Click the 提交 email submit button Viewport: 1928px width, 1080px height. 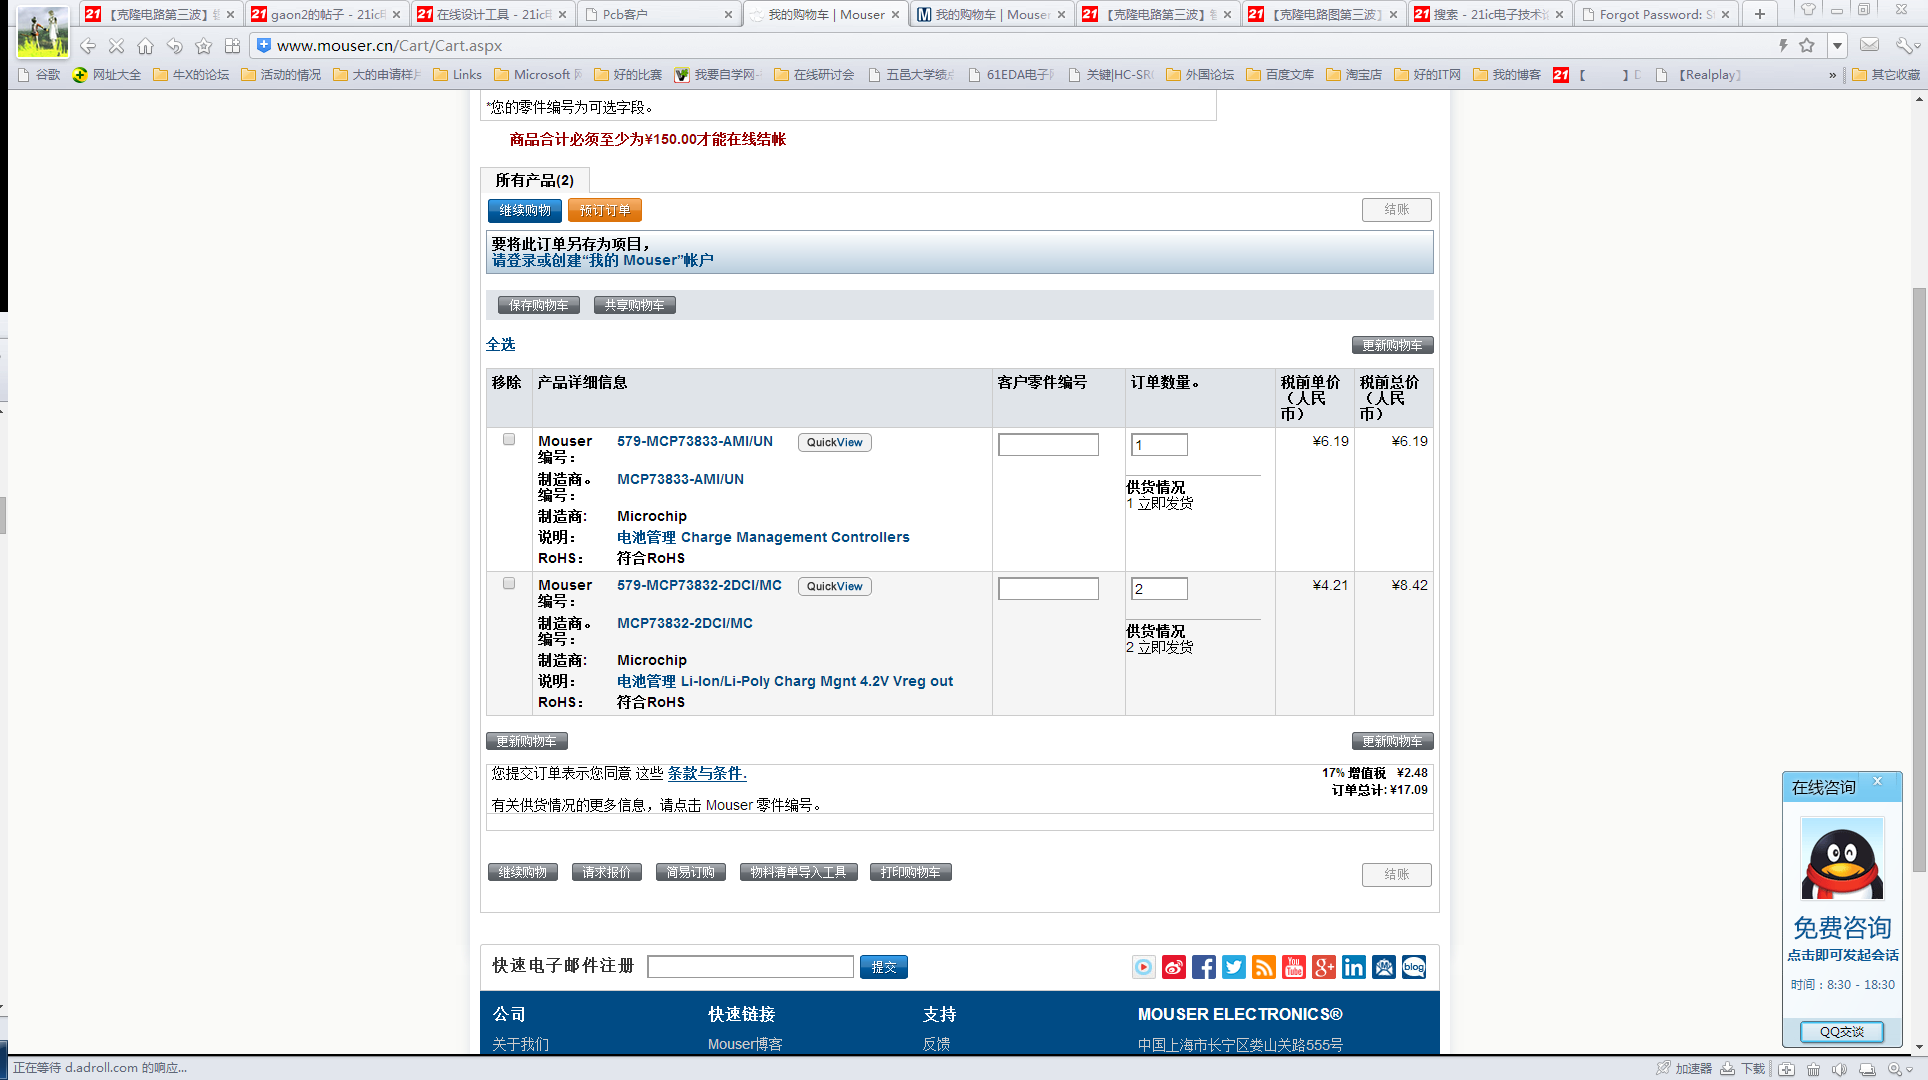884,967
